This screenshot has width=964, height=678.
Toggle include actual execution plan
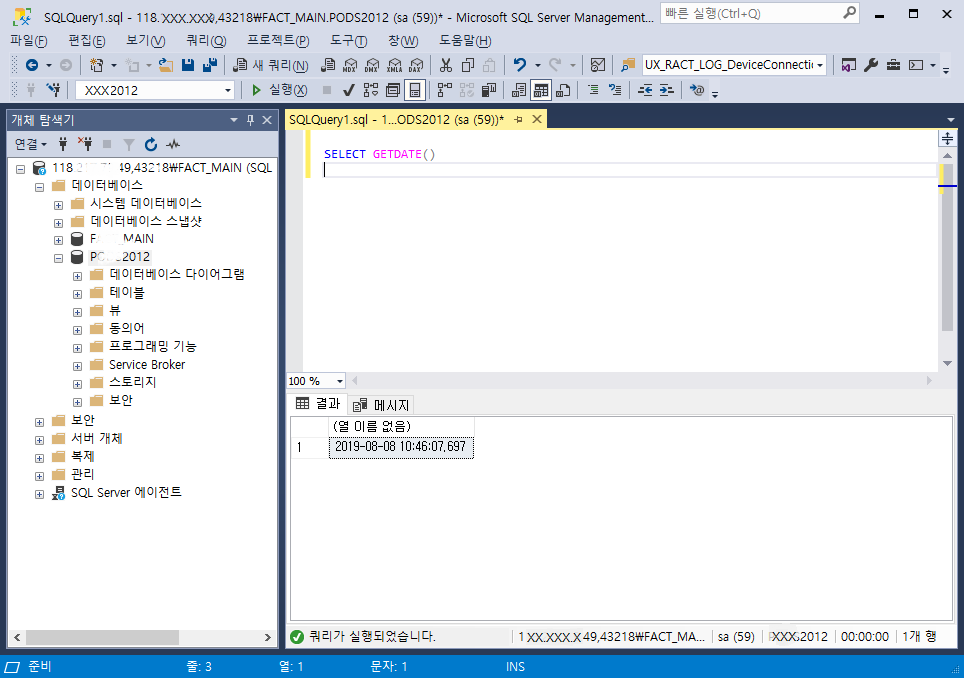(x=444, y=90)
